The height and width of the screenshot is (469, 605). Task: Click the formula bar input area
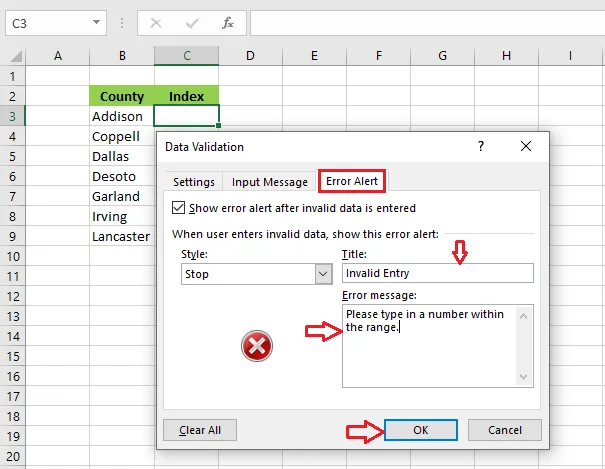click(x=428, y=23)
